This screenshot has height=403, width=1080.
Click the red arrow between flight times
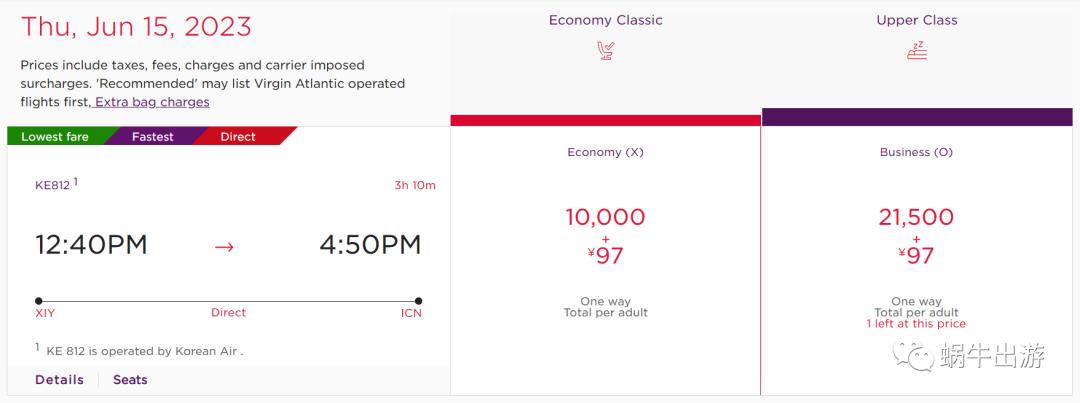pyautogui.click(x=224, y=246)
